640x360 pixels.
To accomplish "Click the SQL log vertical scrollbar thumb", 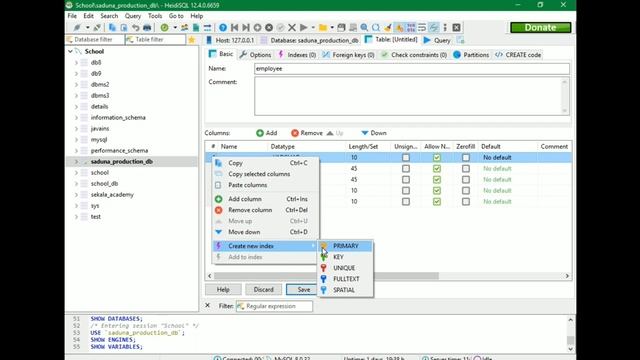I will pyautogui.click(x=570, y=340).
